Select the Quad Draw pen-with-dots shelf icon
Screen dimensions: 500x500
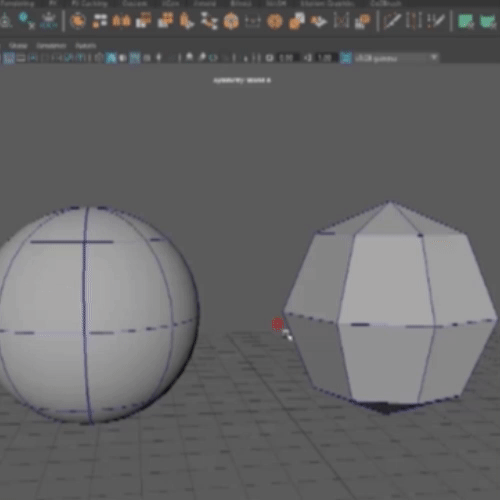click(436, 21)
